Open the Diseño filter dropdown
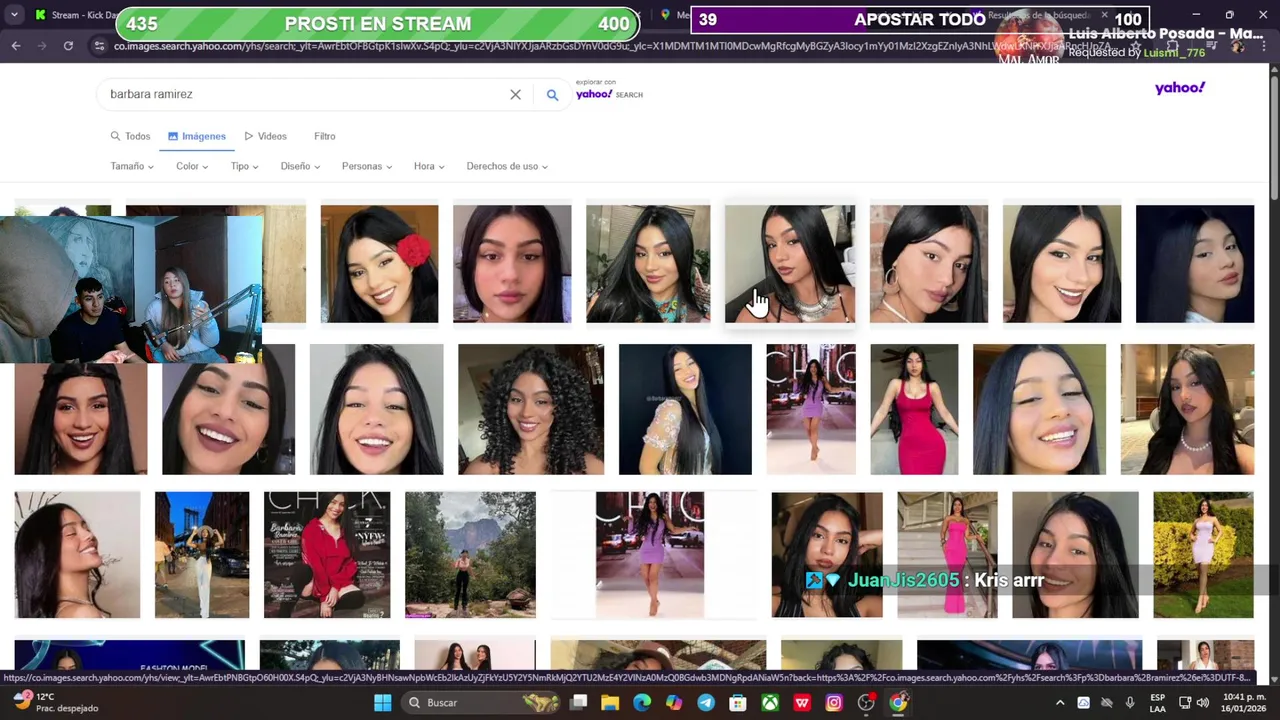The image size is (1280, 720). tap(301, 166)
